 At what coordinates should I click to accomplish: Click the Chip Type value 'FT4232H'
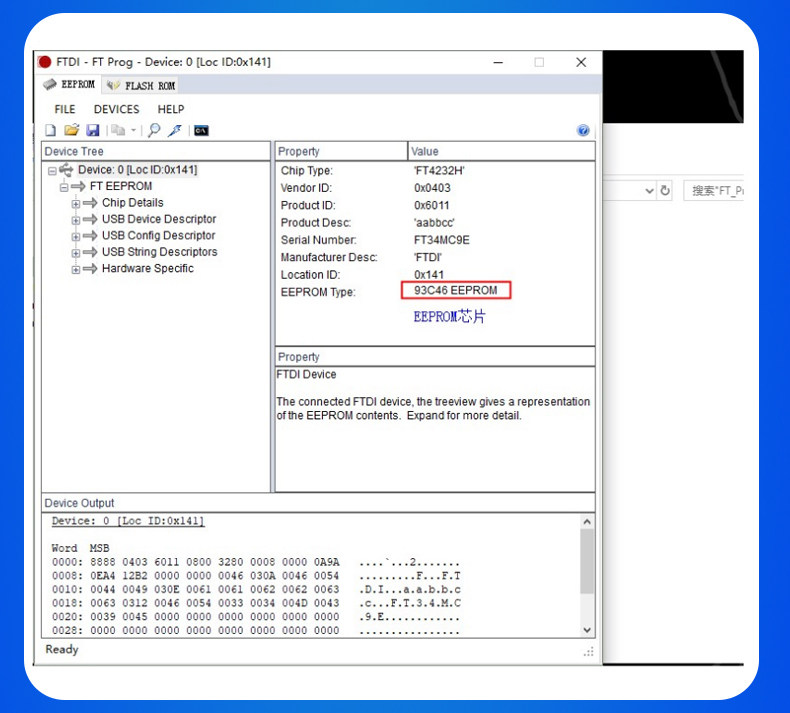(439, 170)
